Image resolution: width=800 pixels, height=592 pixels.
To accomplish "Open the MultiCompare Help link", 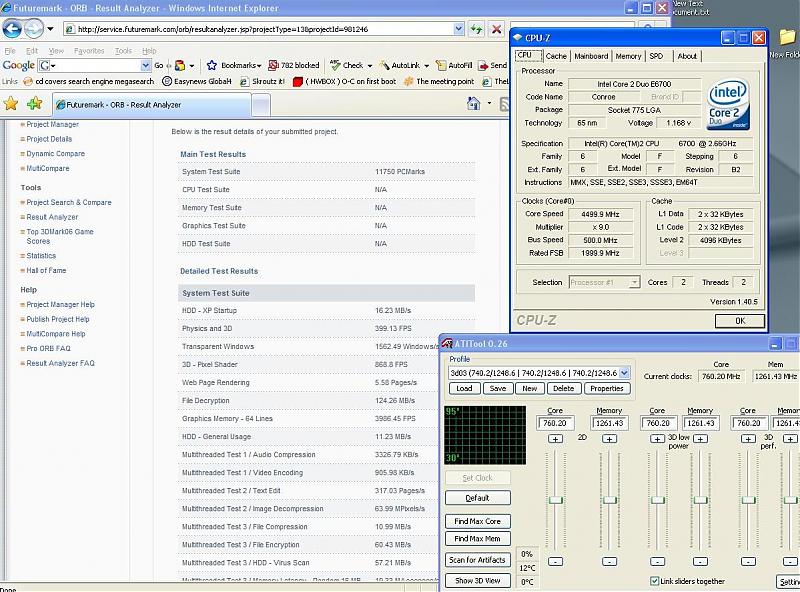I will (x=56, y=334).
